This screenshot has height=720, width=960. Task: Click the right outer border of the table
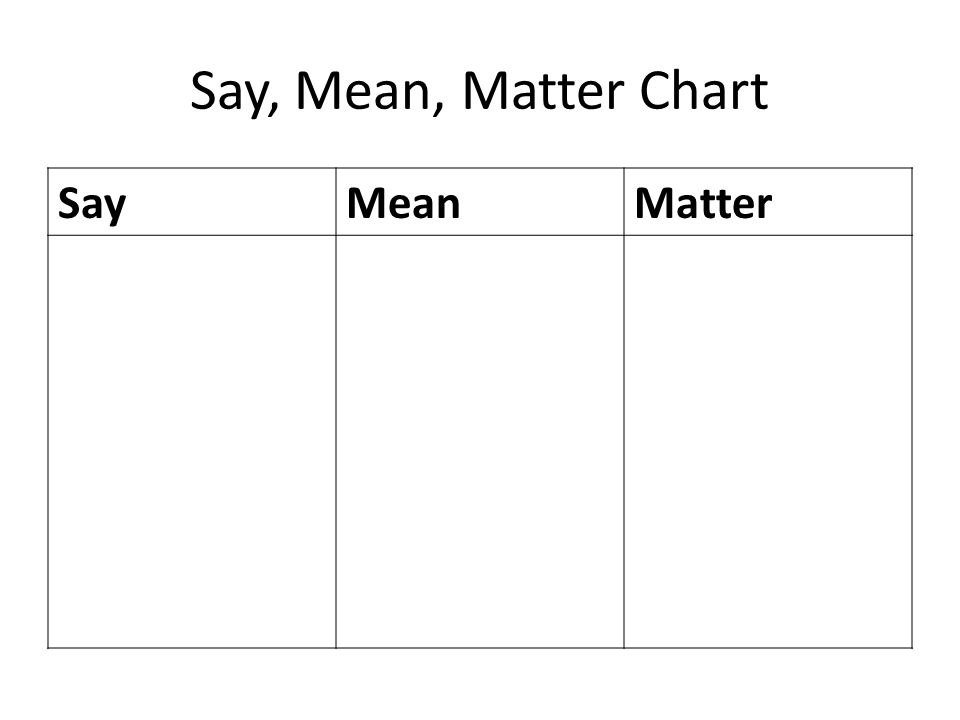pyautogui.click(x=912, y=408)
